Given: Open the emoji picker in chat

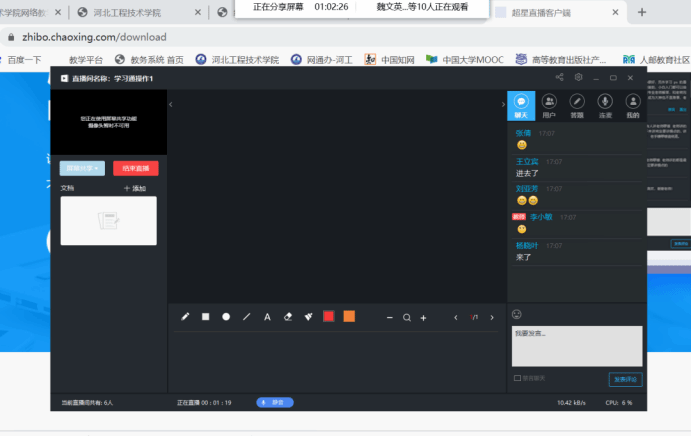Looking at the screenshot, I should click(517, 315).
